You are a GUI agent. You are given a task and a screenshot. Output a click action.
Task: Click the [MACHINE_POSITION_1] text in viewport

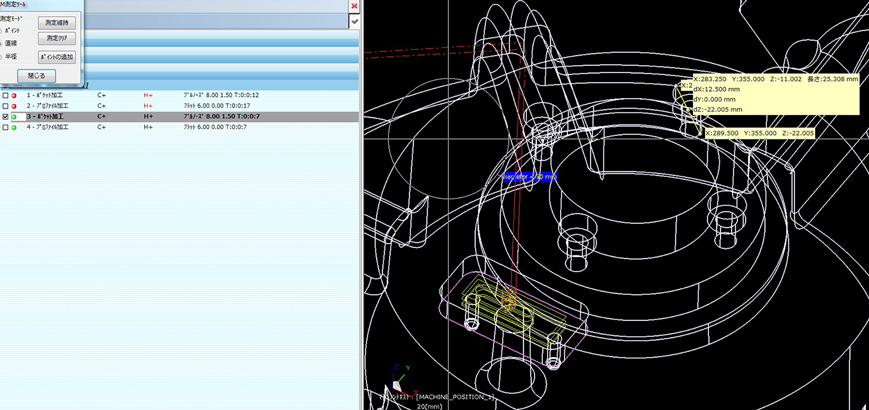click(x=454, y=398)
